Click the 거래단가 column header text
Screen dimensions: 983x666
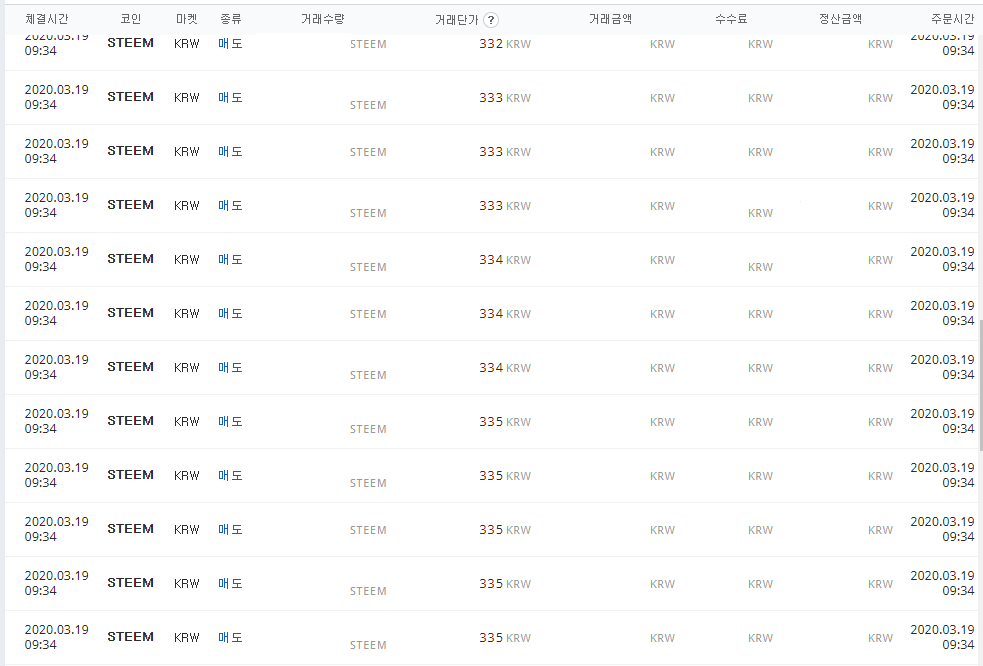(457, 20)
